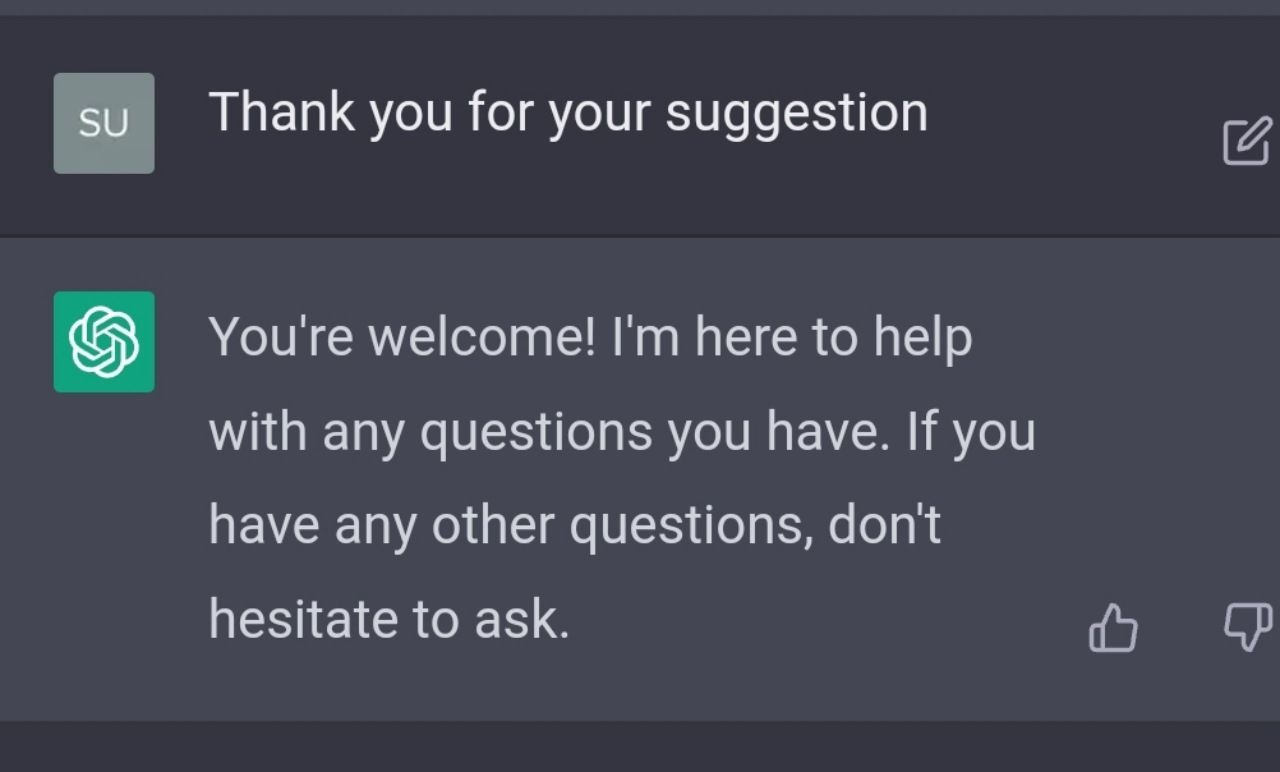Click the empty dark area below the response

[x=640, y=748]
